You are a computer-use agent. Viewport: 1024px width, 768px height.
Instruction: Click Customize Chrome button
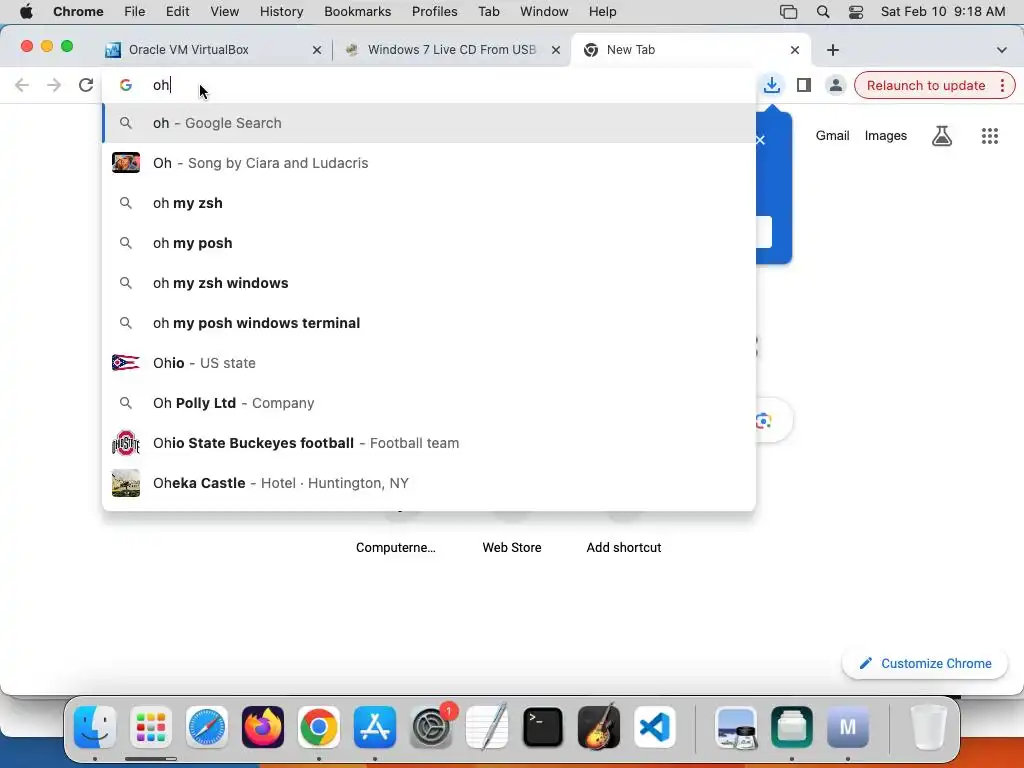[x=925, y=664]
